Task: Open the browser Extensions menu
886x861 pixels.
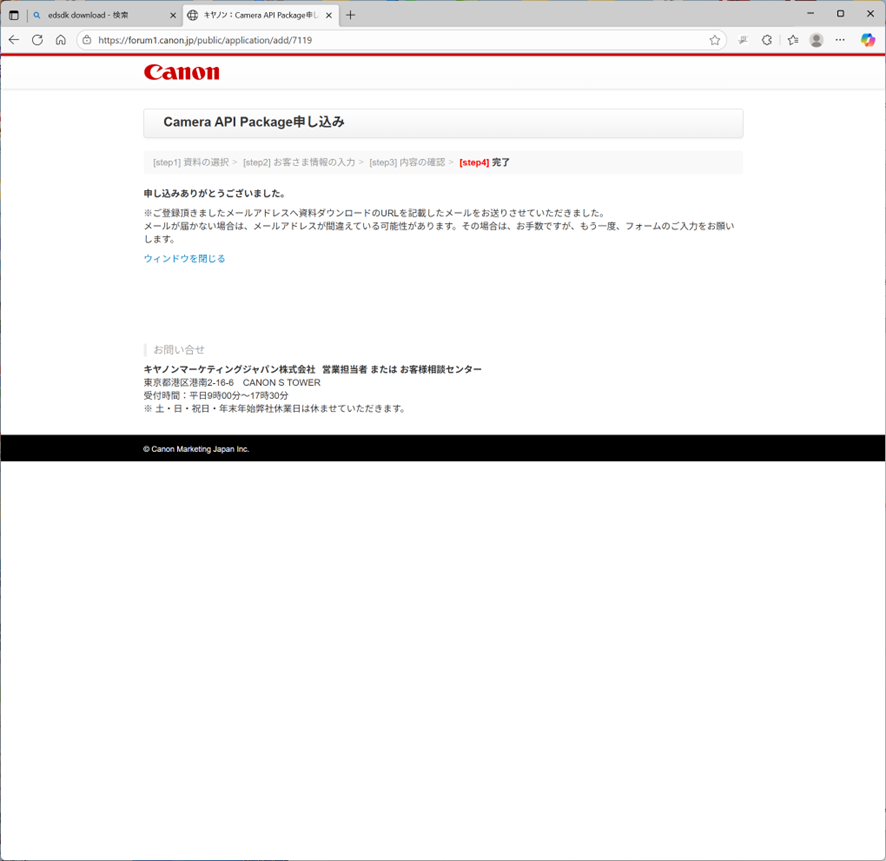Action: pos(767,40)
